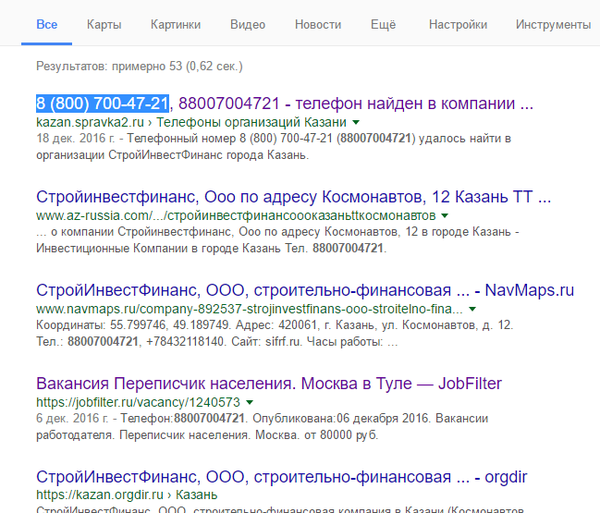Switch to the Карты tab

(104, 24)
